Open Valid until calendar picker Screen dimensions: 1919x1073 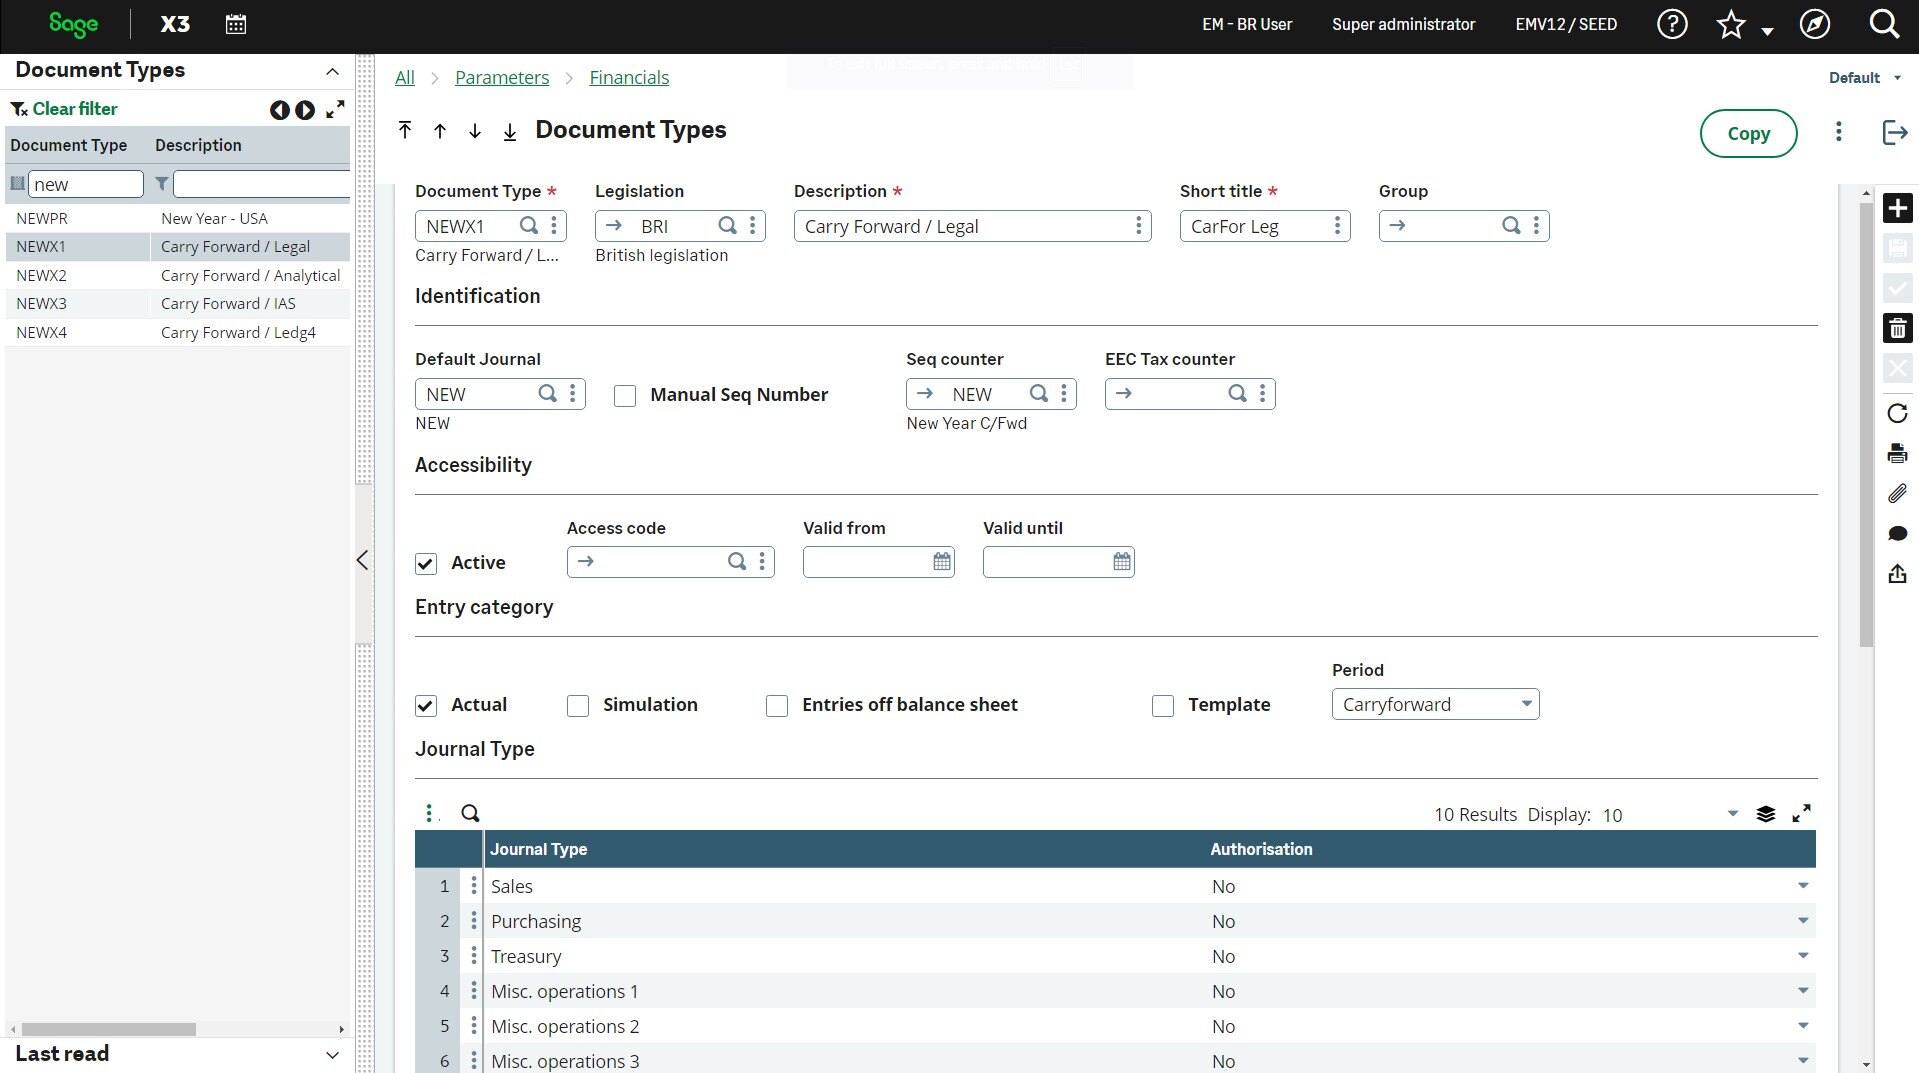pos(1122,562)
